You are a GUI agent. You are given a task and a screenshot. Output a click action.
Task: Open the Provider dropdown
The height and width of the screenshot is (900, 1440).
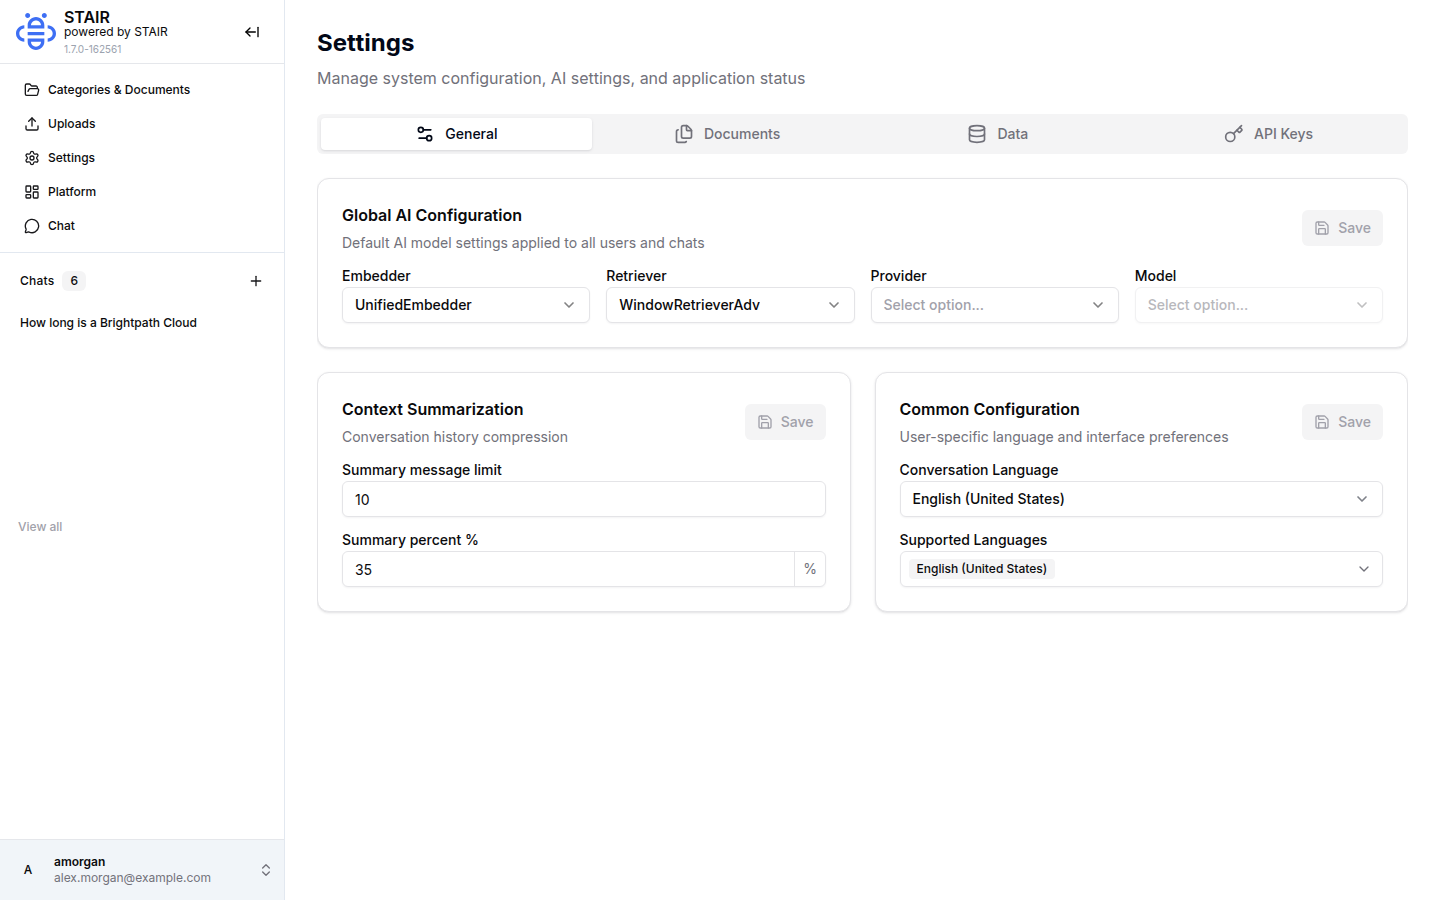coord(994,305)
